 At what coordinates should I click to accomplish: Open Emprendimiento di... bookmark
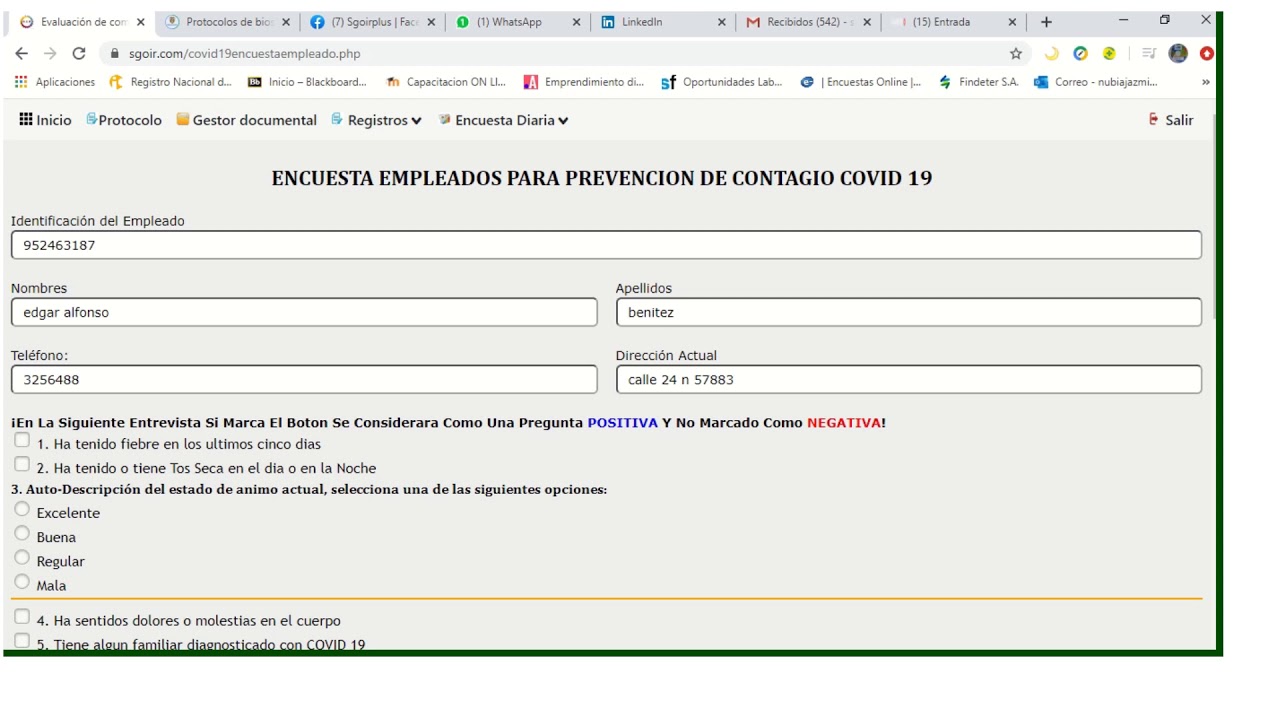584,82
